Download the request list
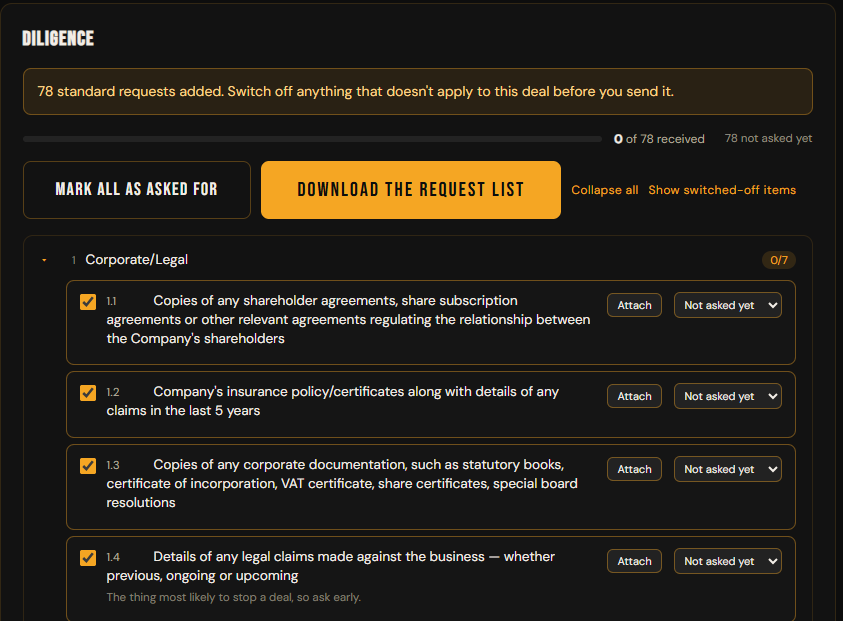Screen dimensions: 843x621 pos(411,190)
